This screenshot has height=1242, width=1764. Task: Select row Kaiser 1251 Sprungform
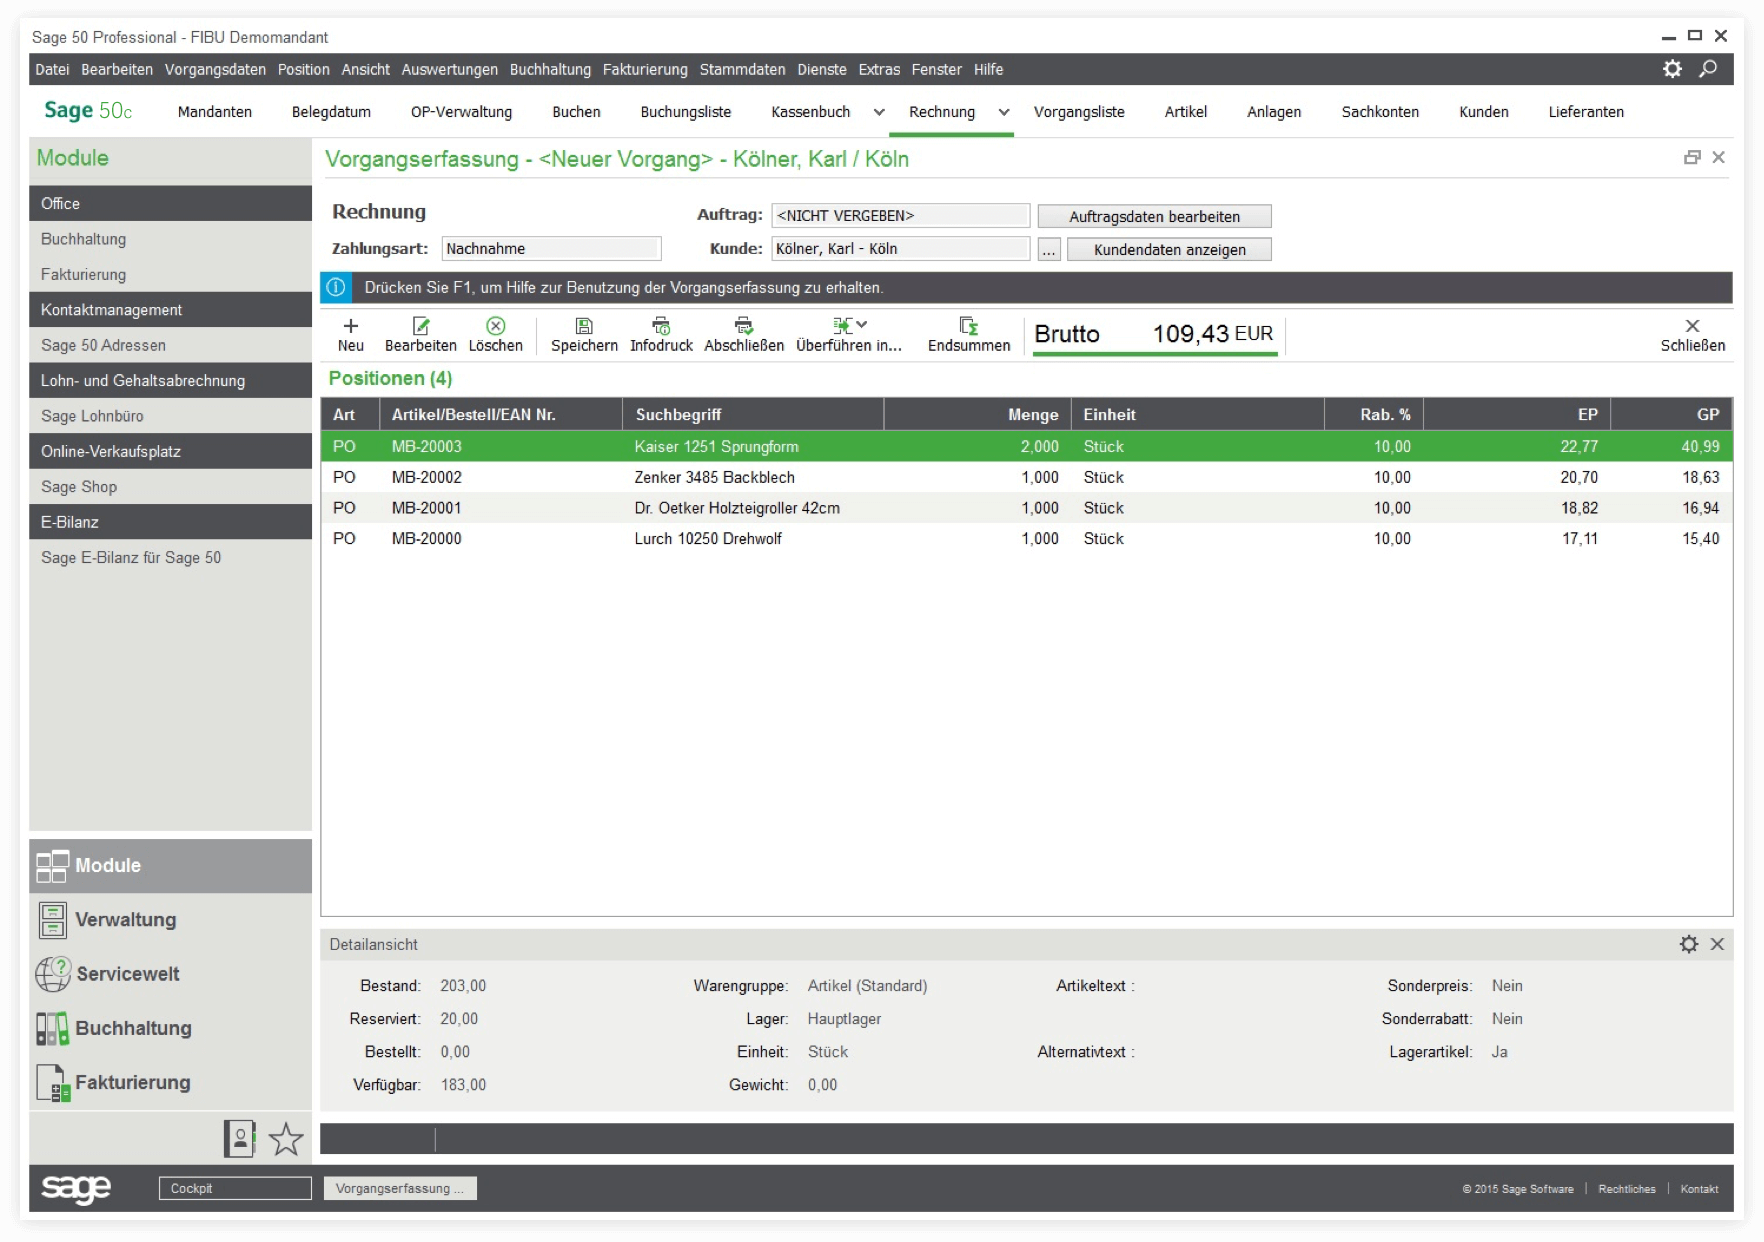coord(1026,446)
